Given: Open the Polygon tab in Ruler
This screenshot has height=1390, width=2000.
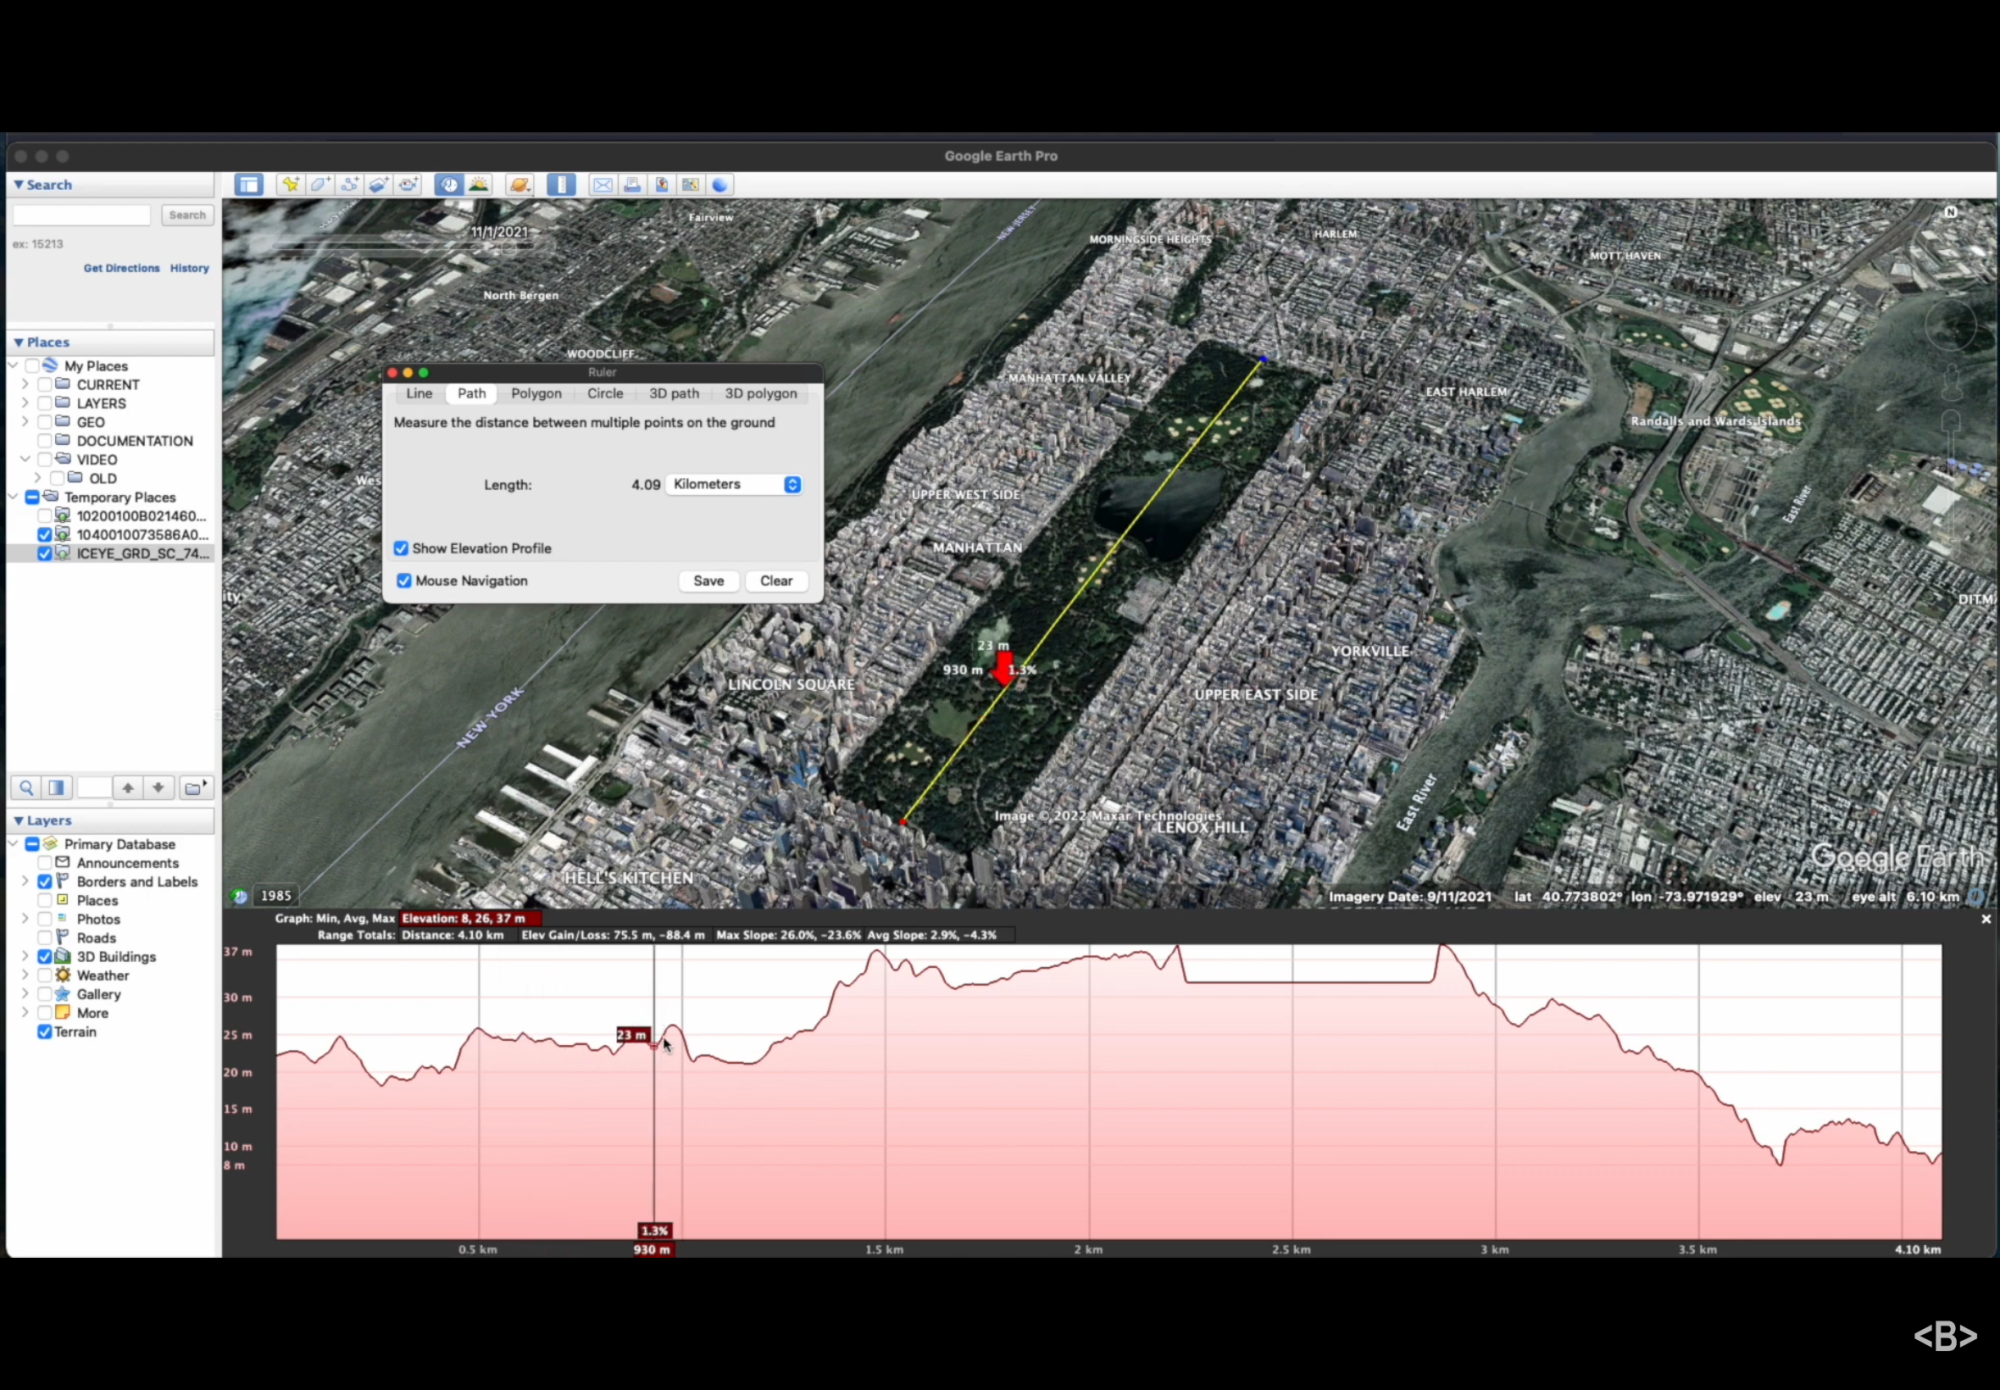Looking at the screenshot, I should pos(536,394).
